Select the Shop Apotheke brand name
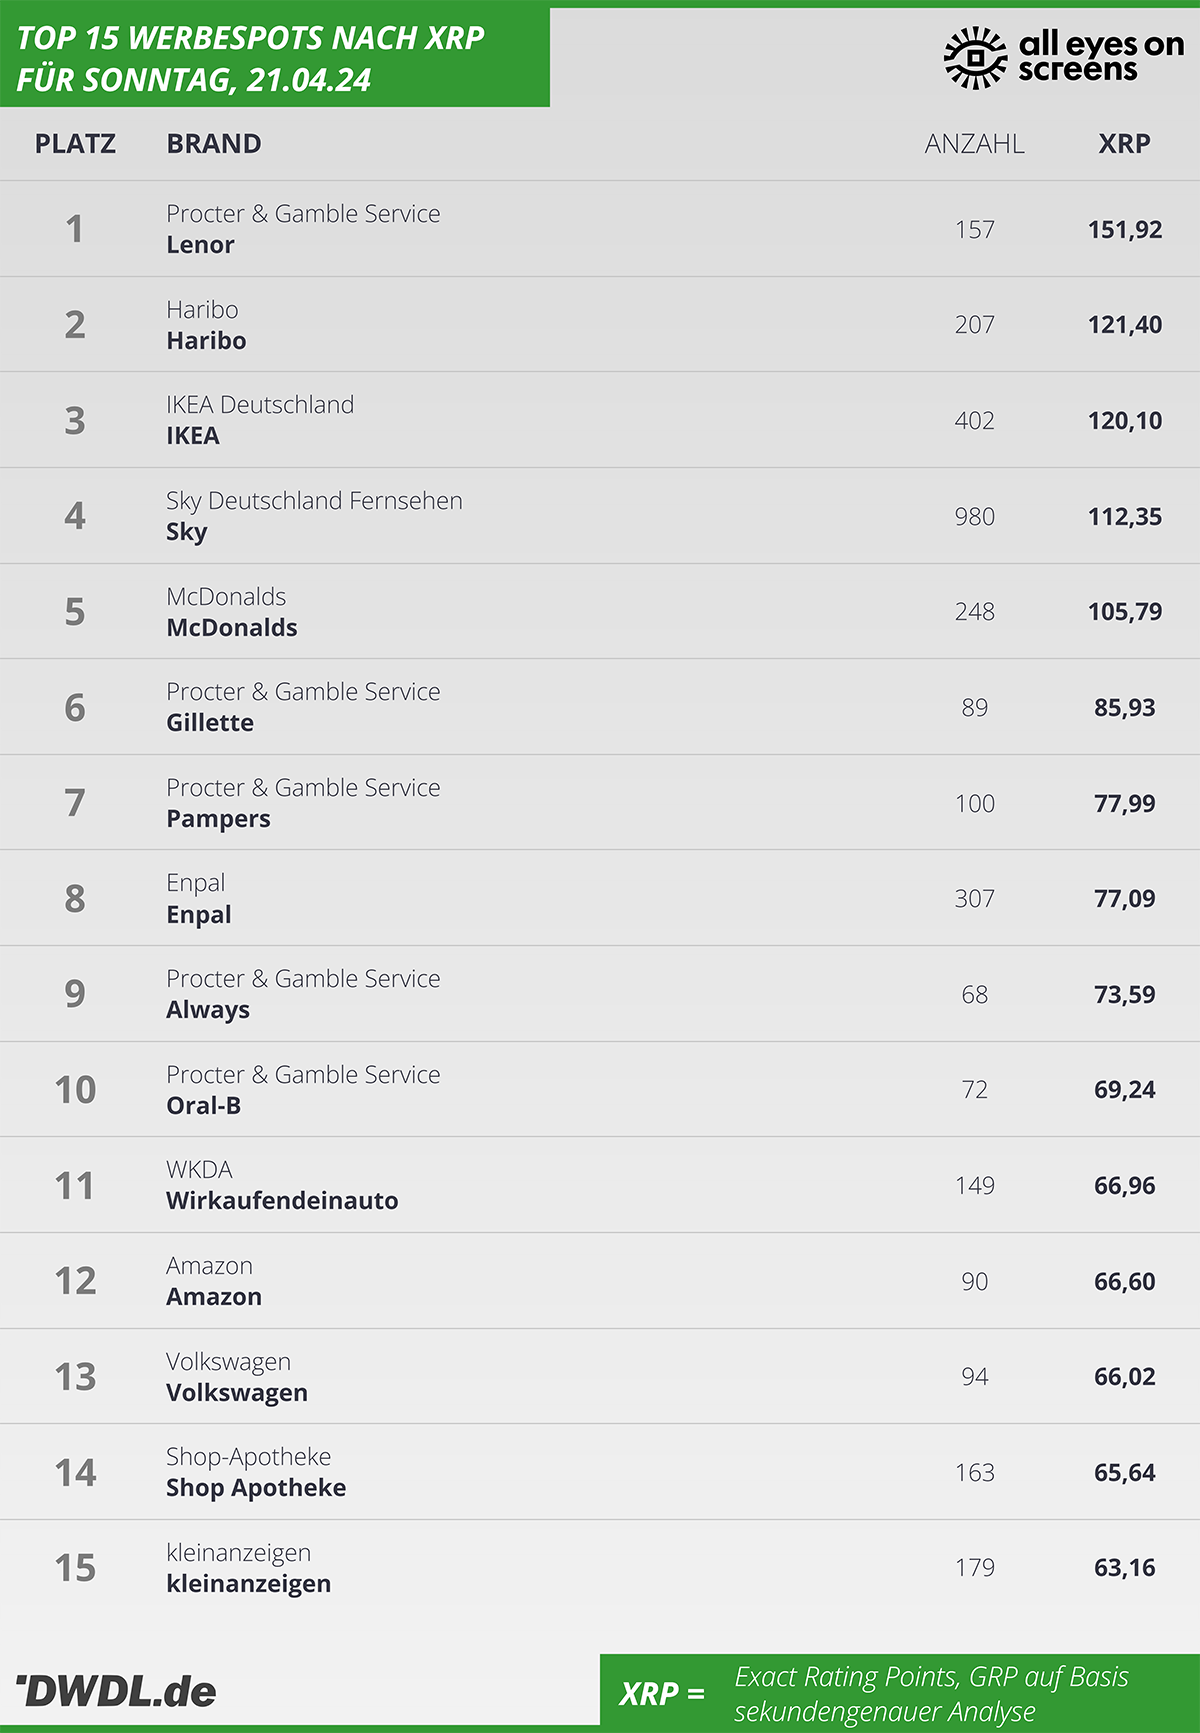The width and height of the screenshot is (1200, 1733). click(x=256, y=1488)
